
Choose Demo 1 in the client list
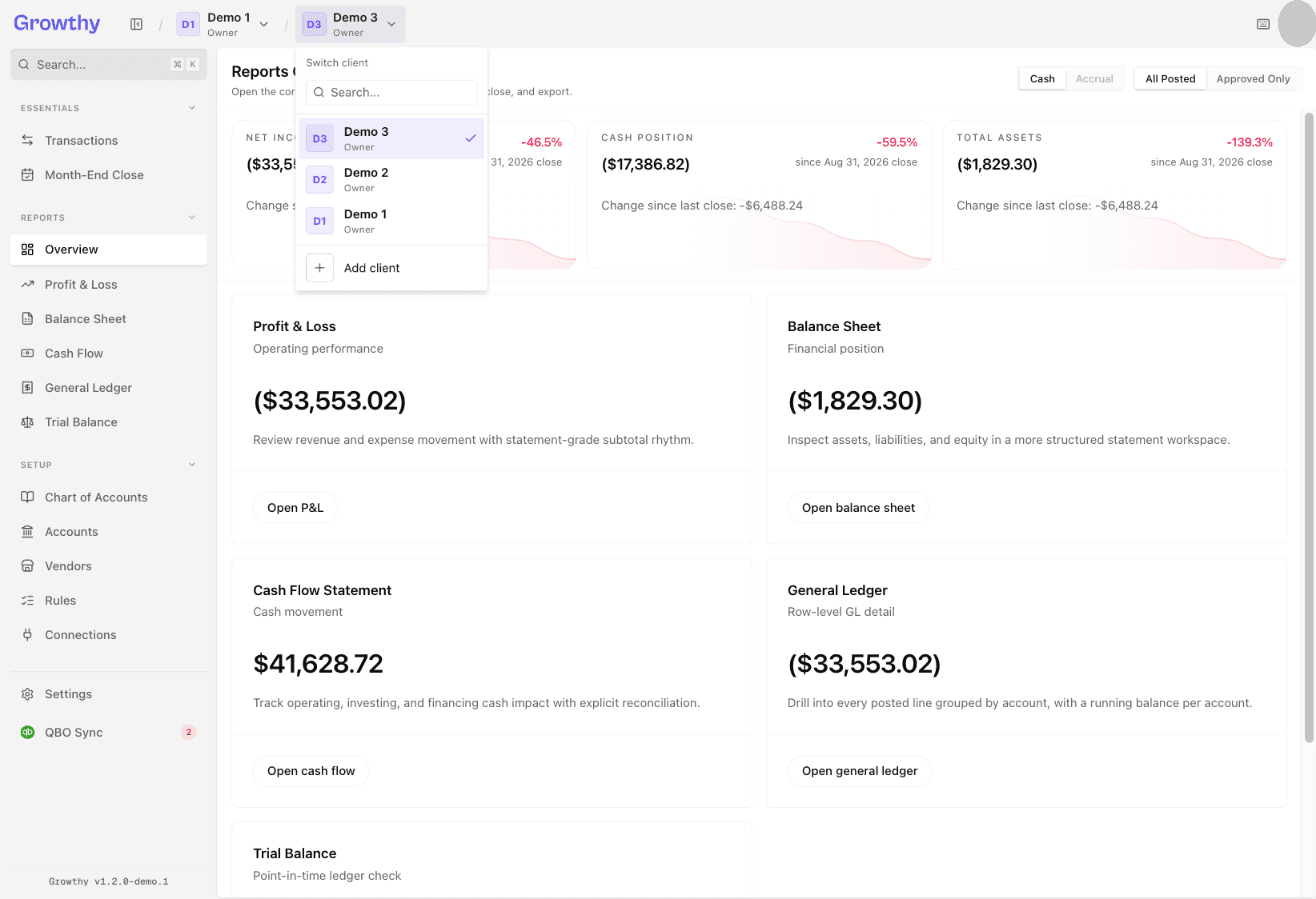(391, 221)
